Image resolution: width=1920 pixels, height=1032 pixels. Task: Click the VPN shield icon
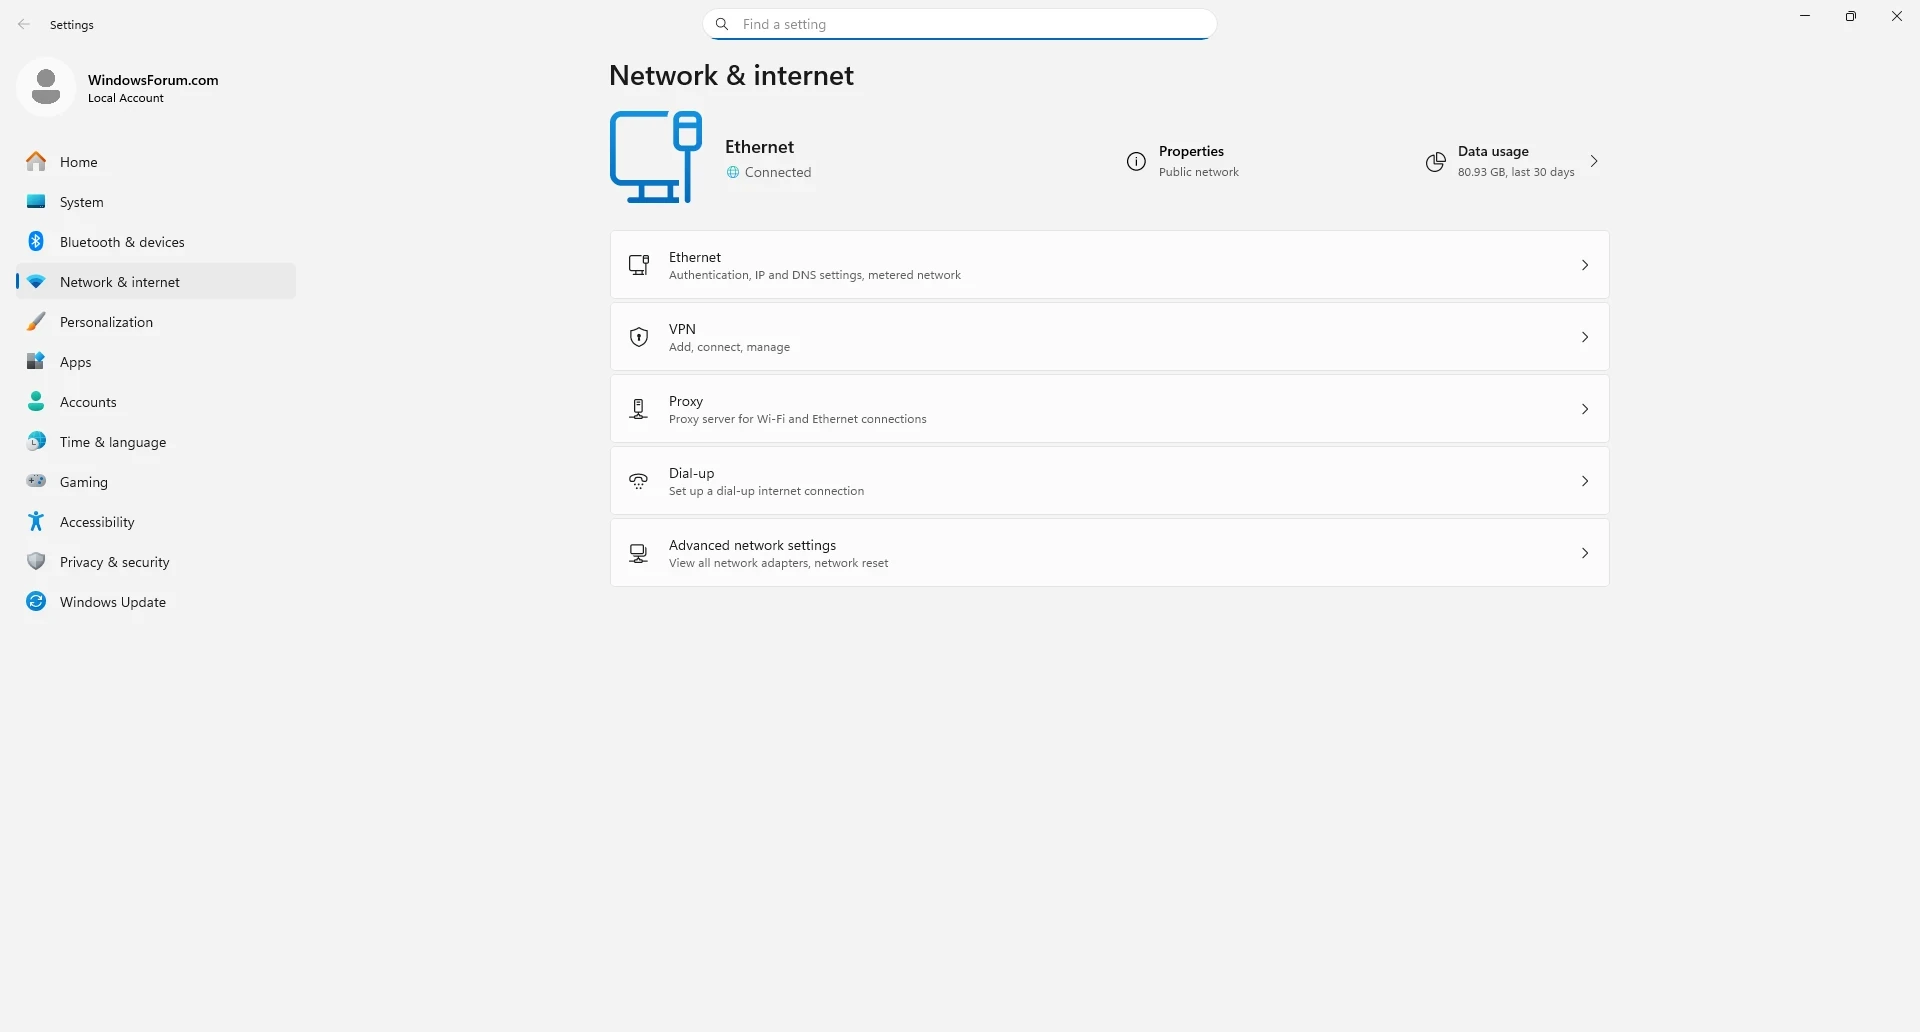click(639, 337)
